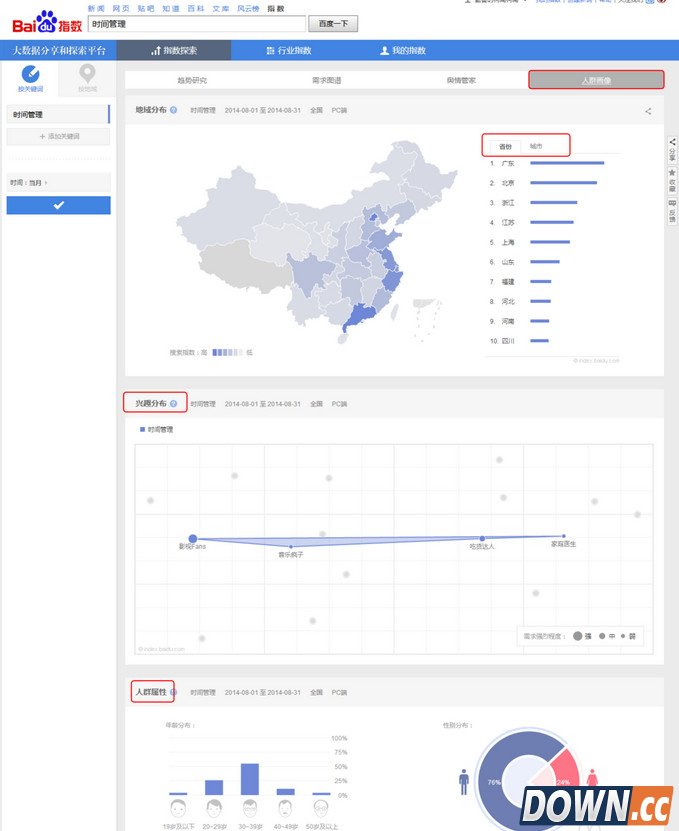Viewport: 679px width, 831px height.
Task: Click the male figure icon
Action: 464,782
